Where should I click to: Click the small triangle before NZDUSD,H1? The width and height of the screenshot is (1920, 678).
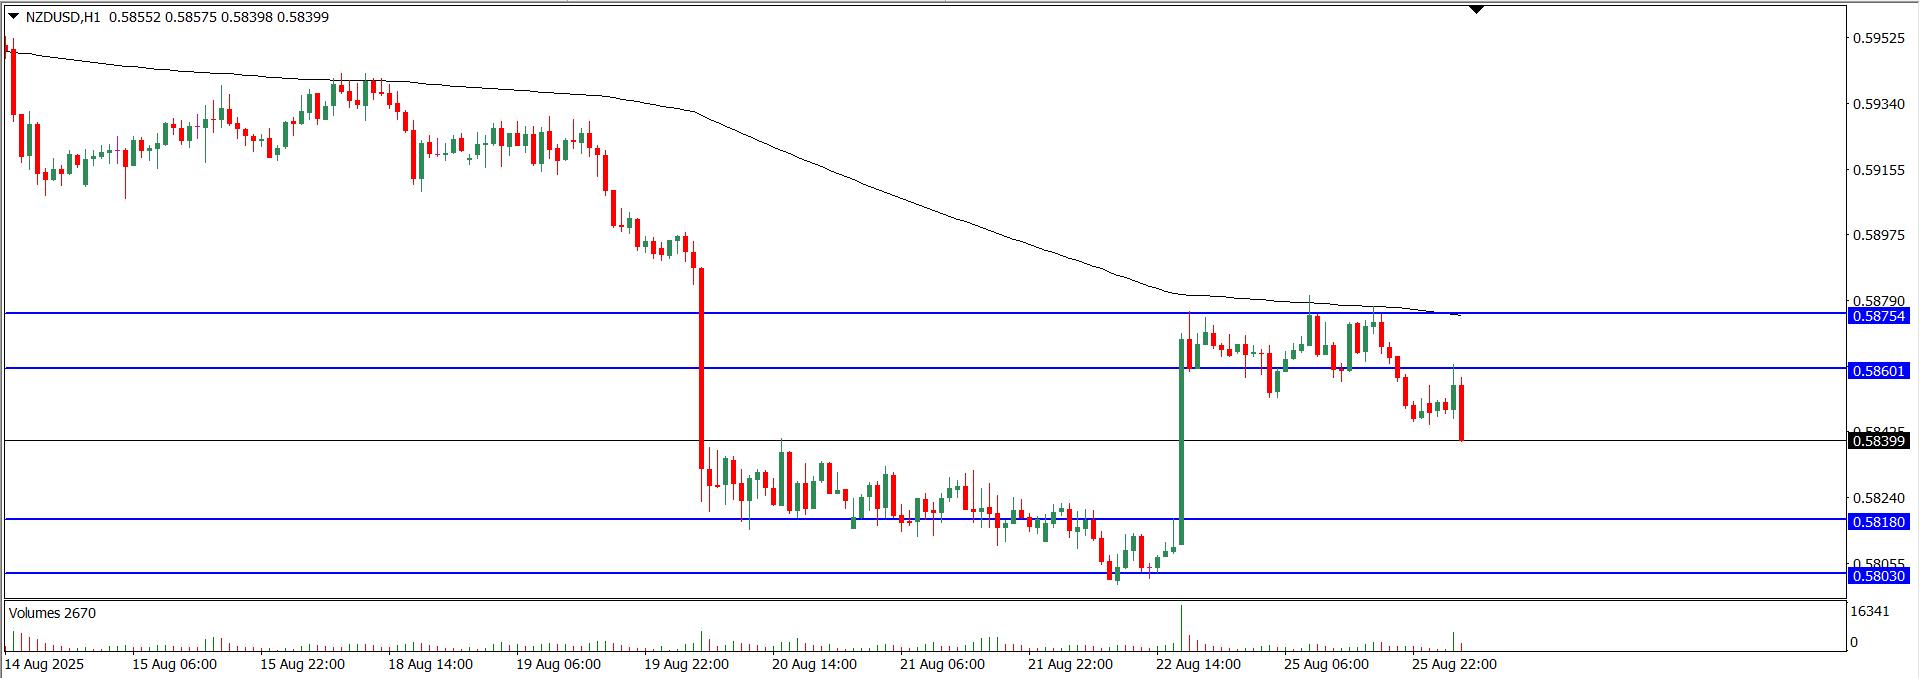(14, 16)
